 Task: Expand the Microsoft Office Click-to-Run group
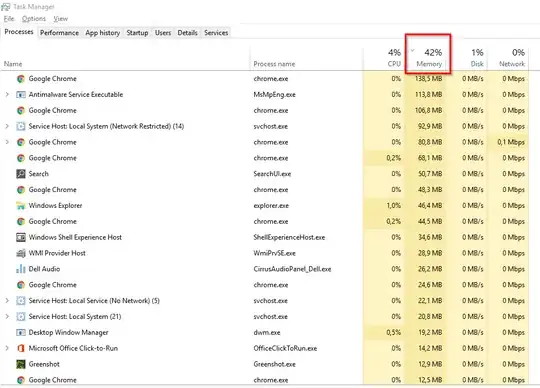pos(7,348)
